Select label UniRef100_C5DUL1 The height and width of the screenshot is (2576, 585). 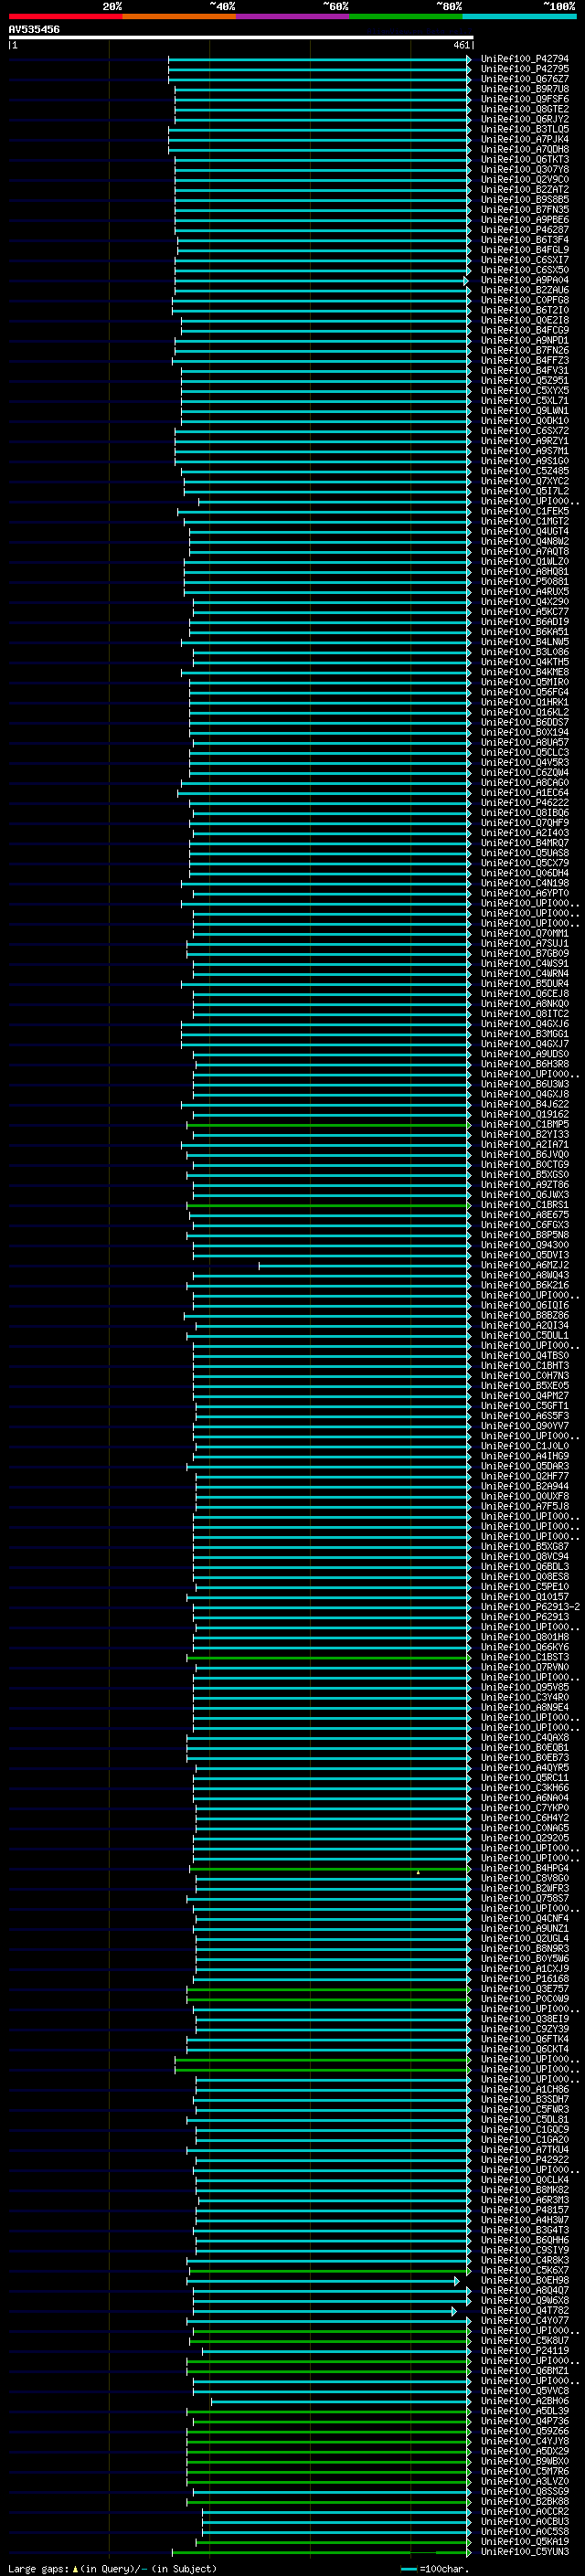pos(525,1335)
